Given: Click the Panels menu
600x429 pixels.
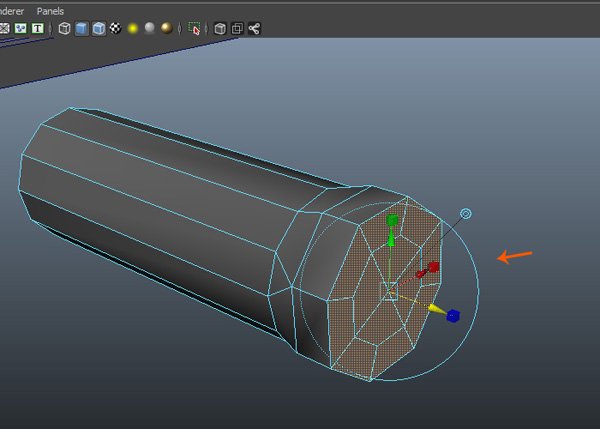Looking at the screenshot, I should pyautogui.click(x=50, y=10).
